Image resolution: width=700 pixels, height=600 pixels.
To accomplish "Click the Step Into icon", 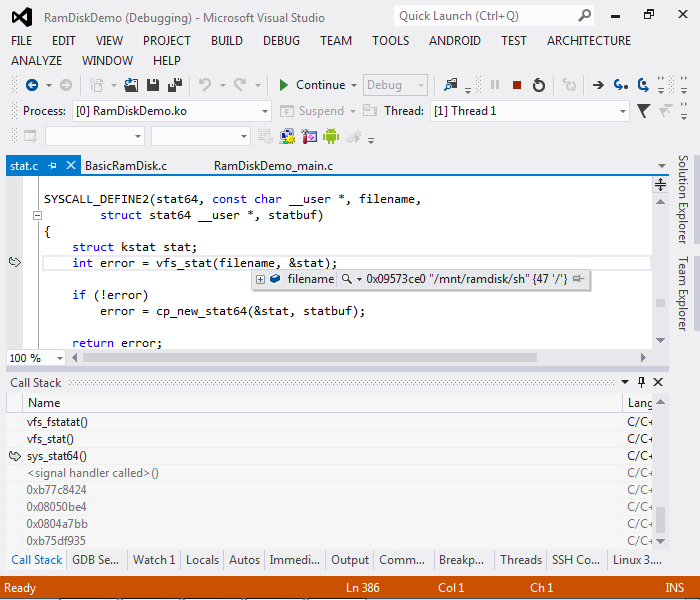I will tap(621, 85).
